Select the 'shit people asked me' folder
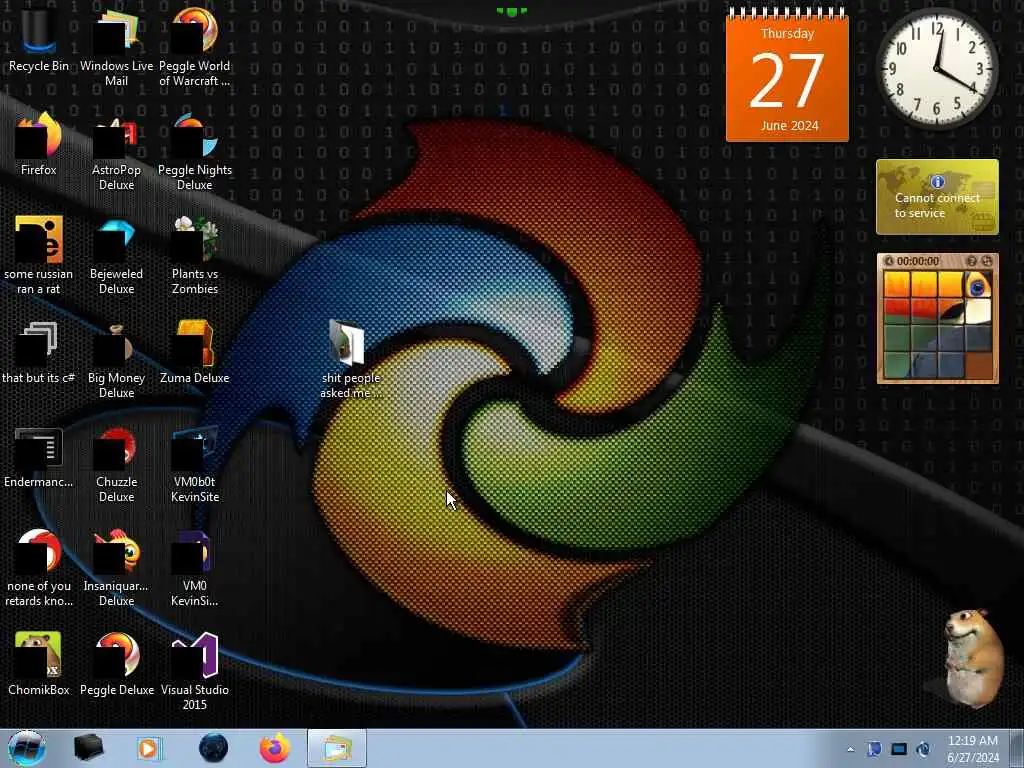The width and height of the screenshot is (1024, 768). pyautogui.click(x=351, y=359)
